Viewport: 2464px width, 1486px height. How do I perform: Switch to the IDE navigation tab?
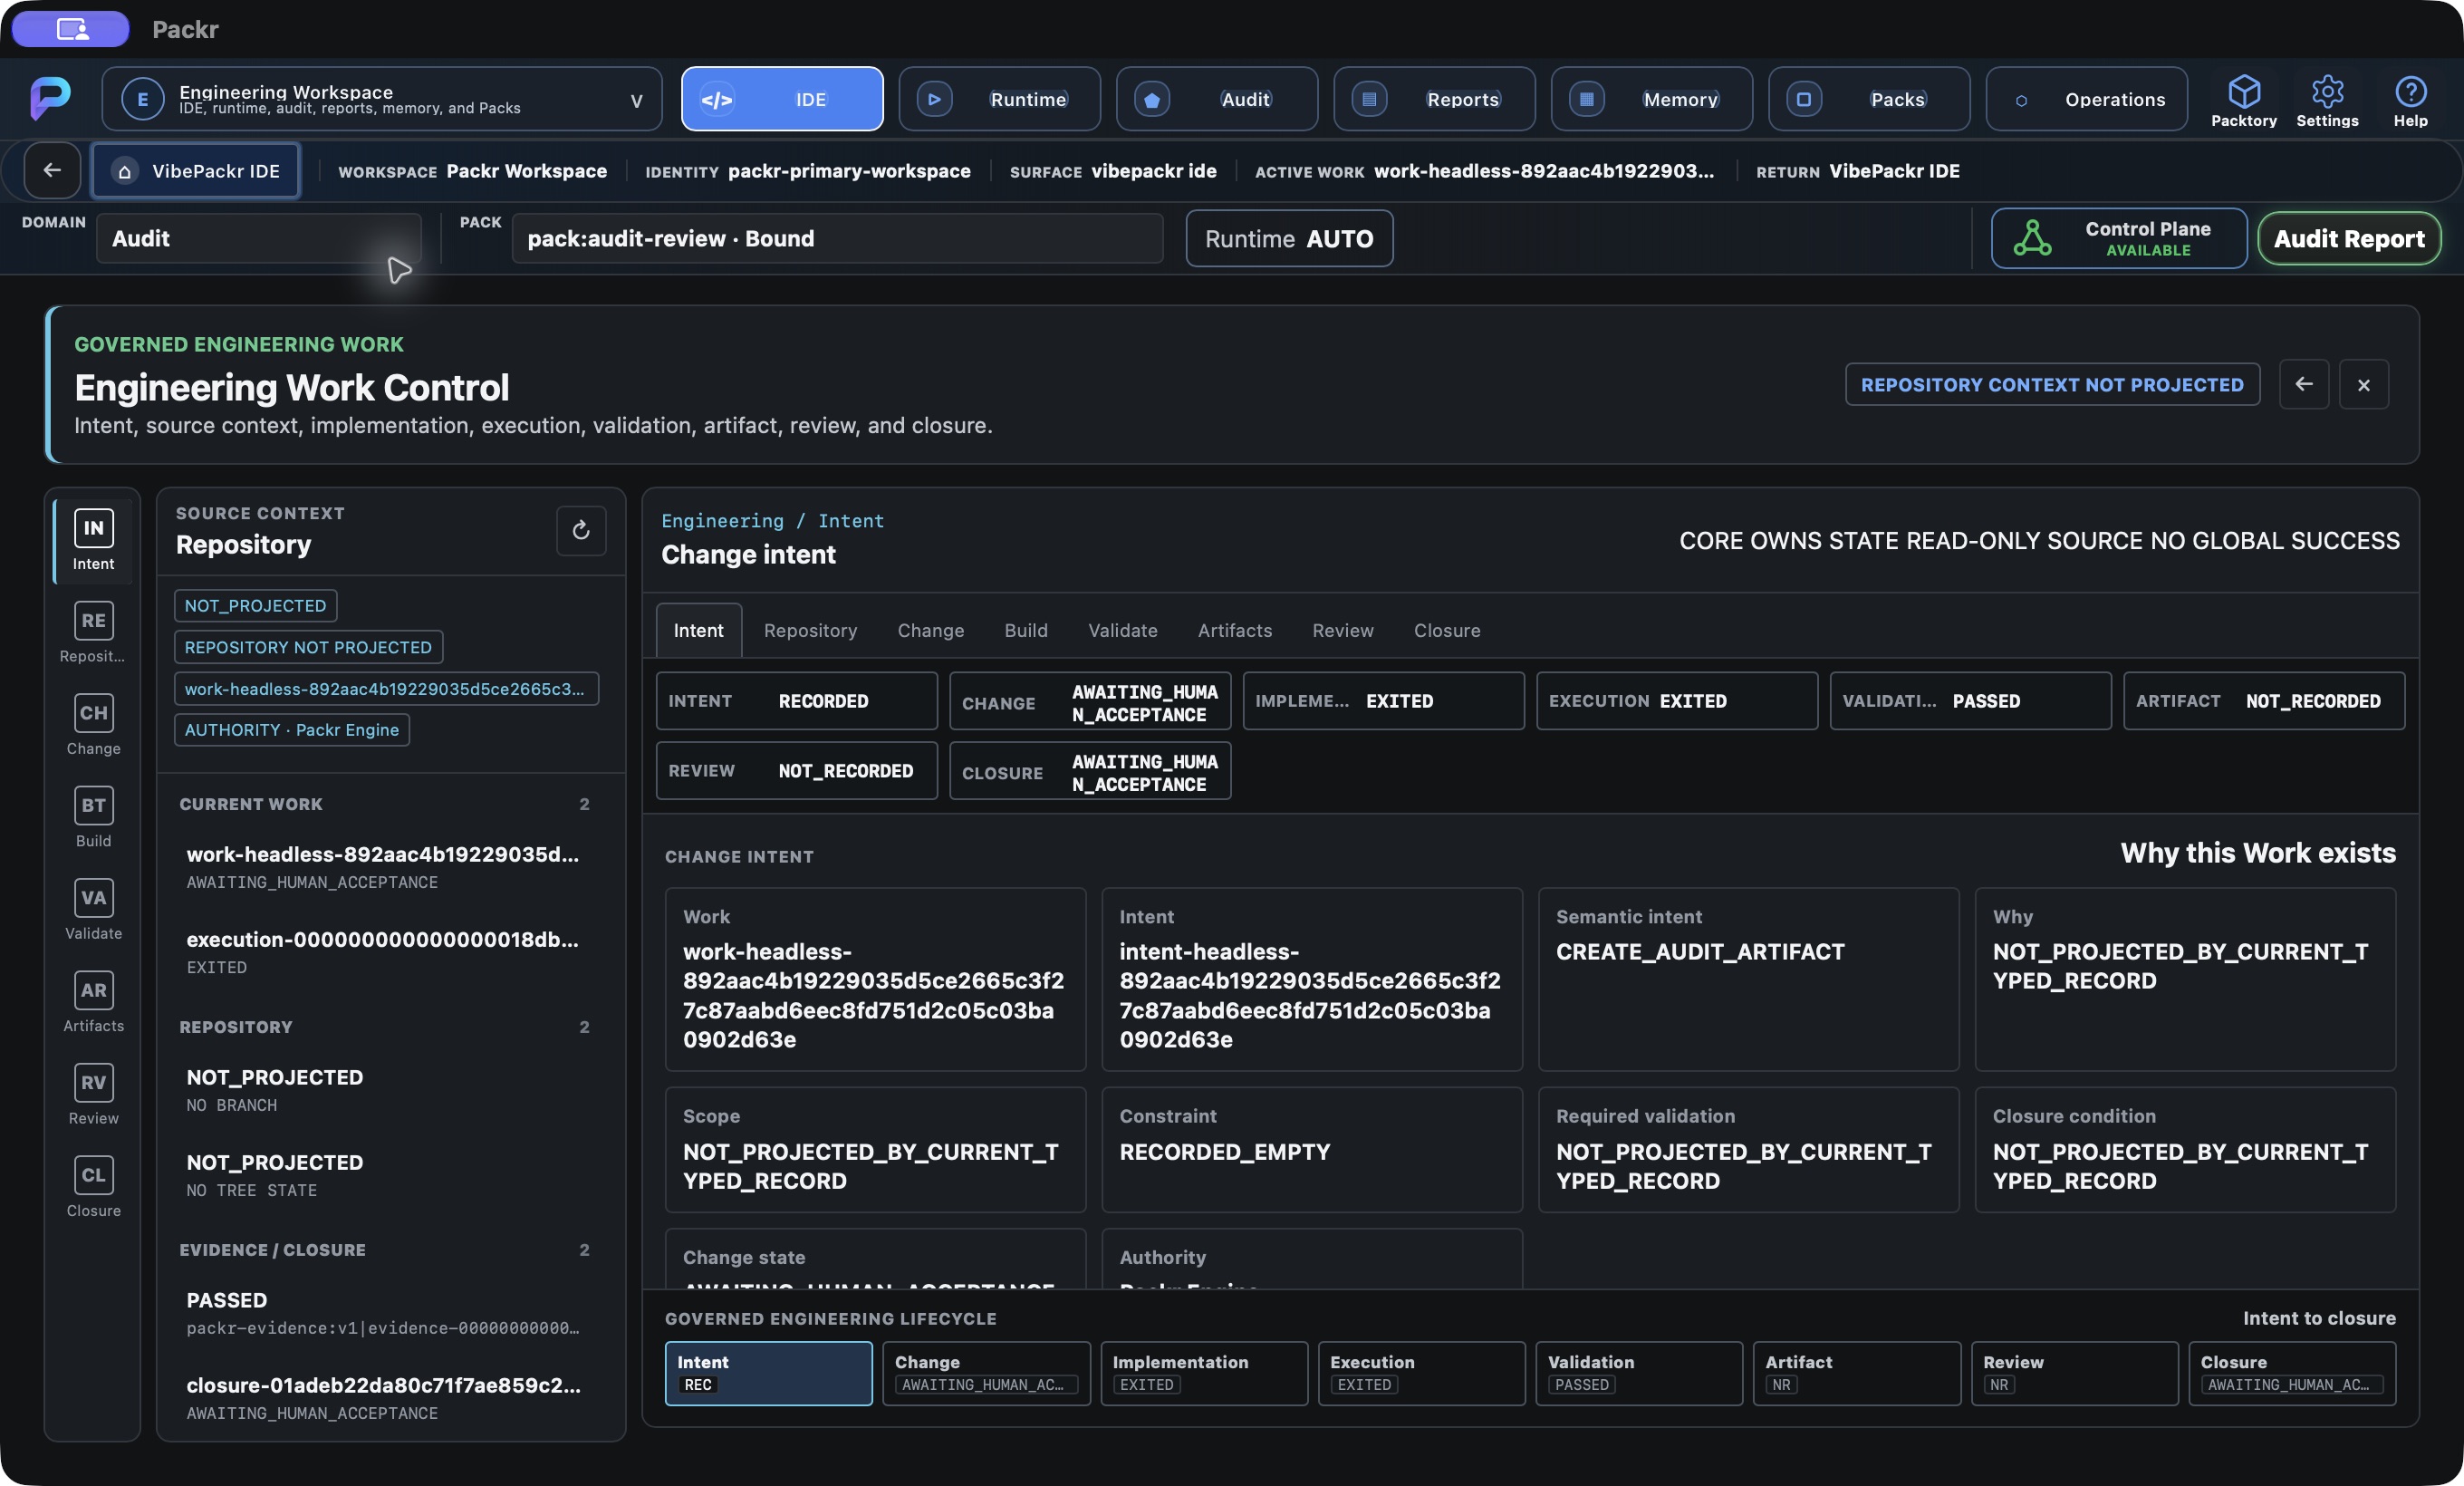click(x=782, y=99)
